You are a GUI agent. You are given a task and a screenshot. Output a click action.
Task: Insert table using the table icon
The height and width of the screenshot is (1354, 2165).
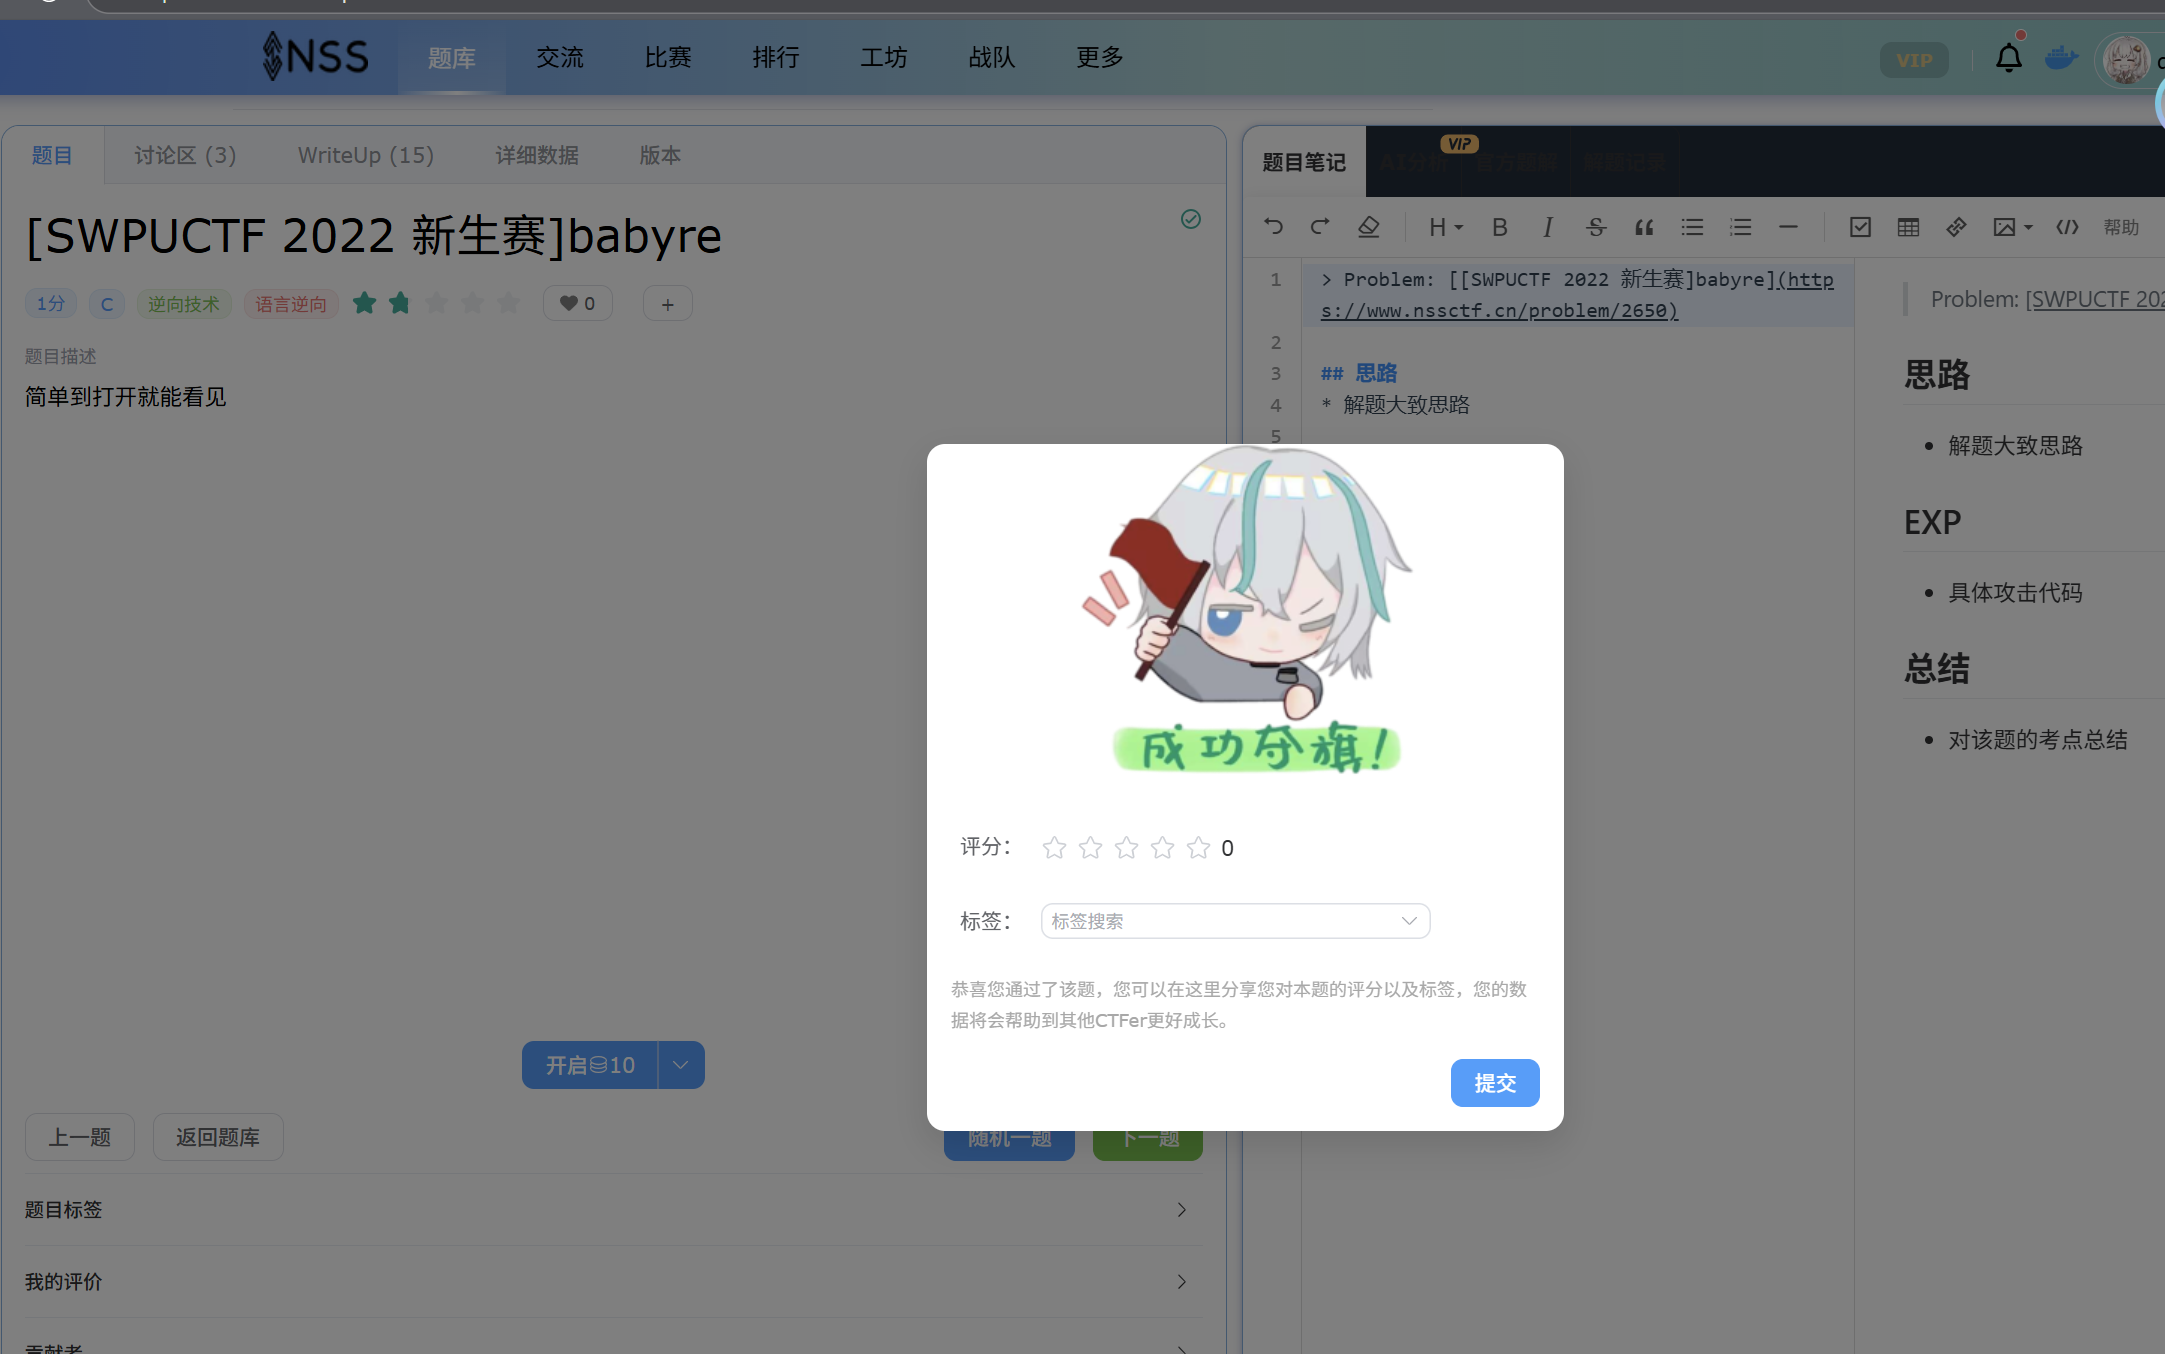tap(1908, 227)
